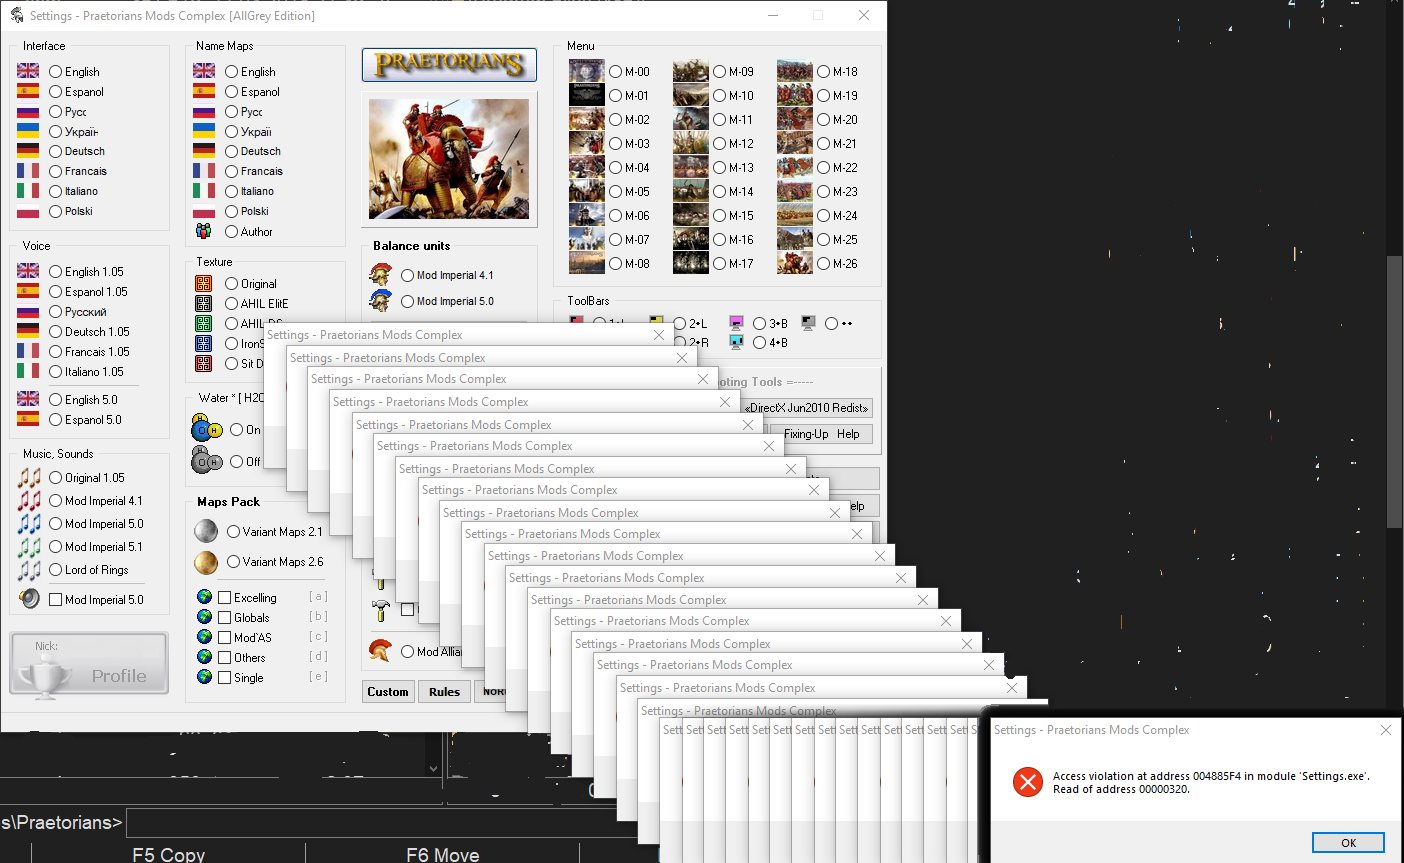
Task: Click the speaker icon in Music, Sounds
Action: pyautogui.click(x=29, y=599)
